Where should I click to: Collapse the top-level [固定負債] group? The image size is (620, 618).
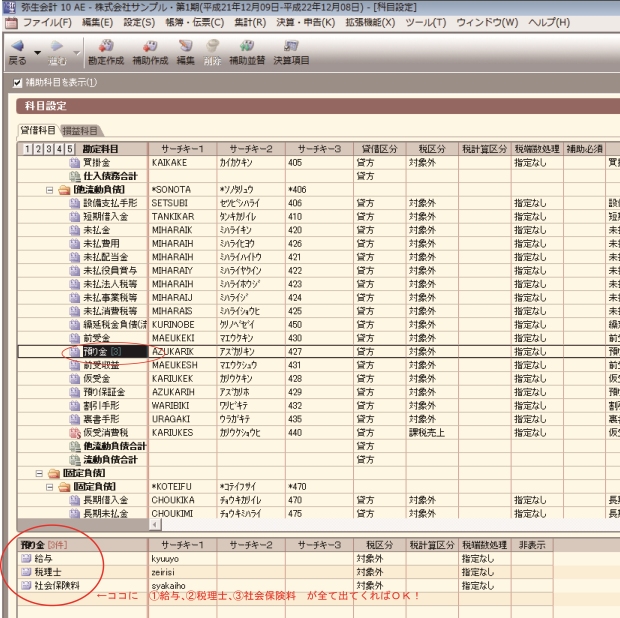pyautogui.click(x=39, y=473)
